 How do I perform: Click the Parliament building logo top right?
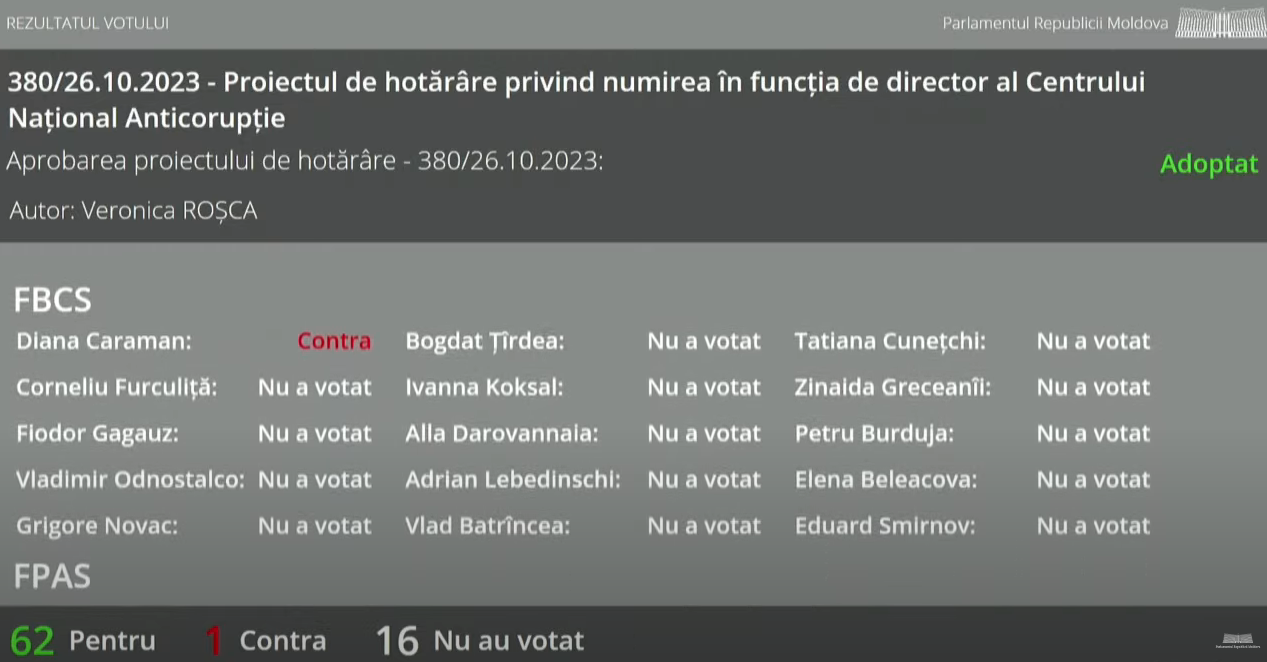pyautogui.click(x=1218, y=22)
